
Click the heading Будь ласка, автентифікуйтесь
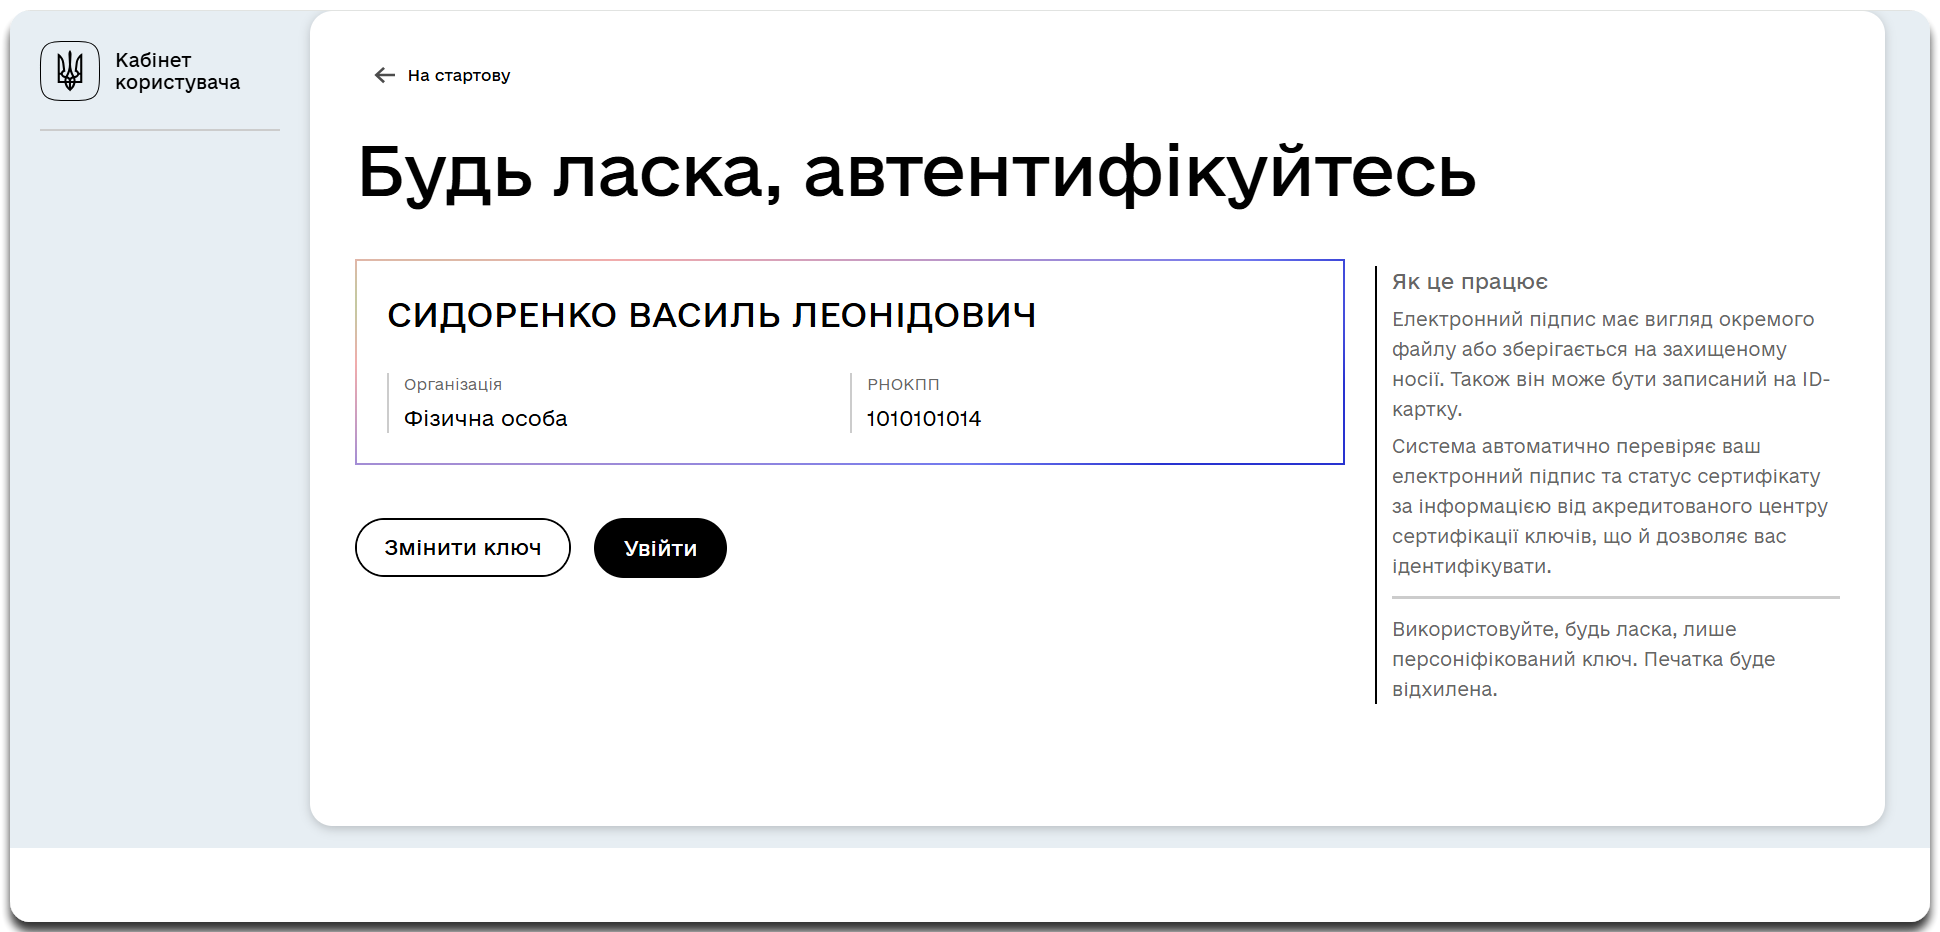(917, 173)
